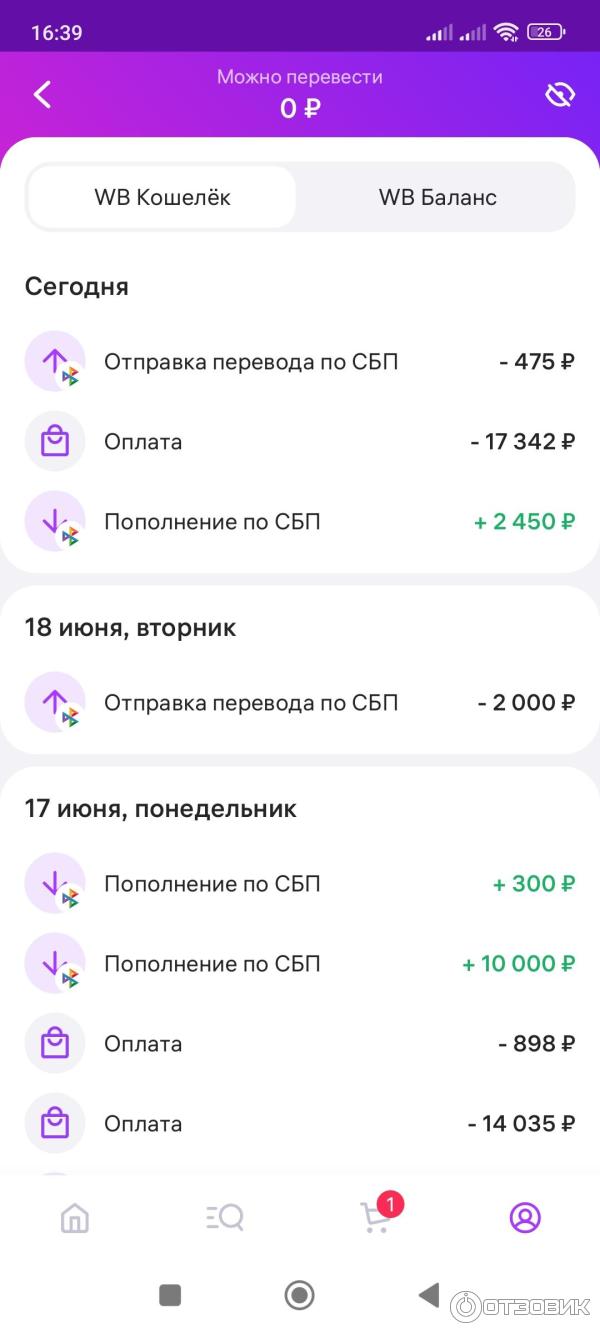Open the home tab icon

[75, 1217]
